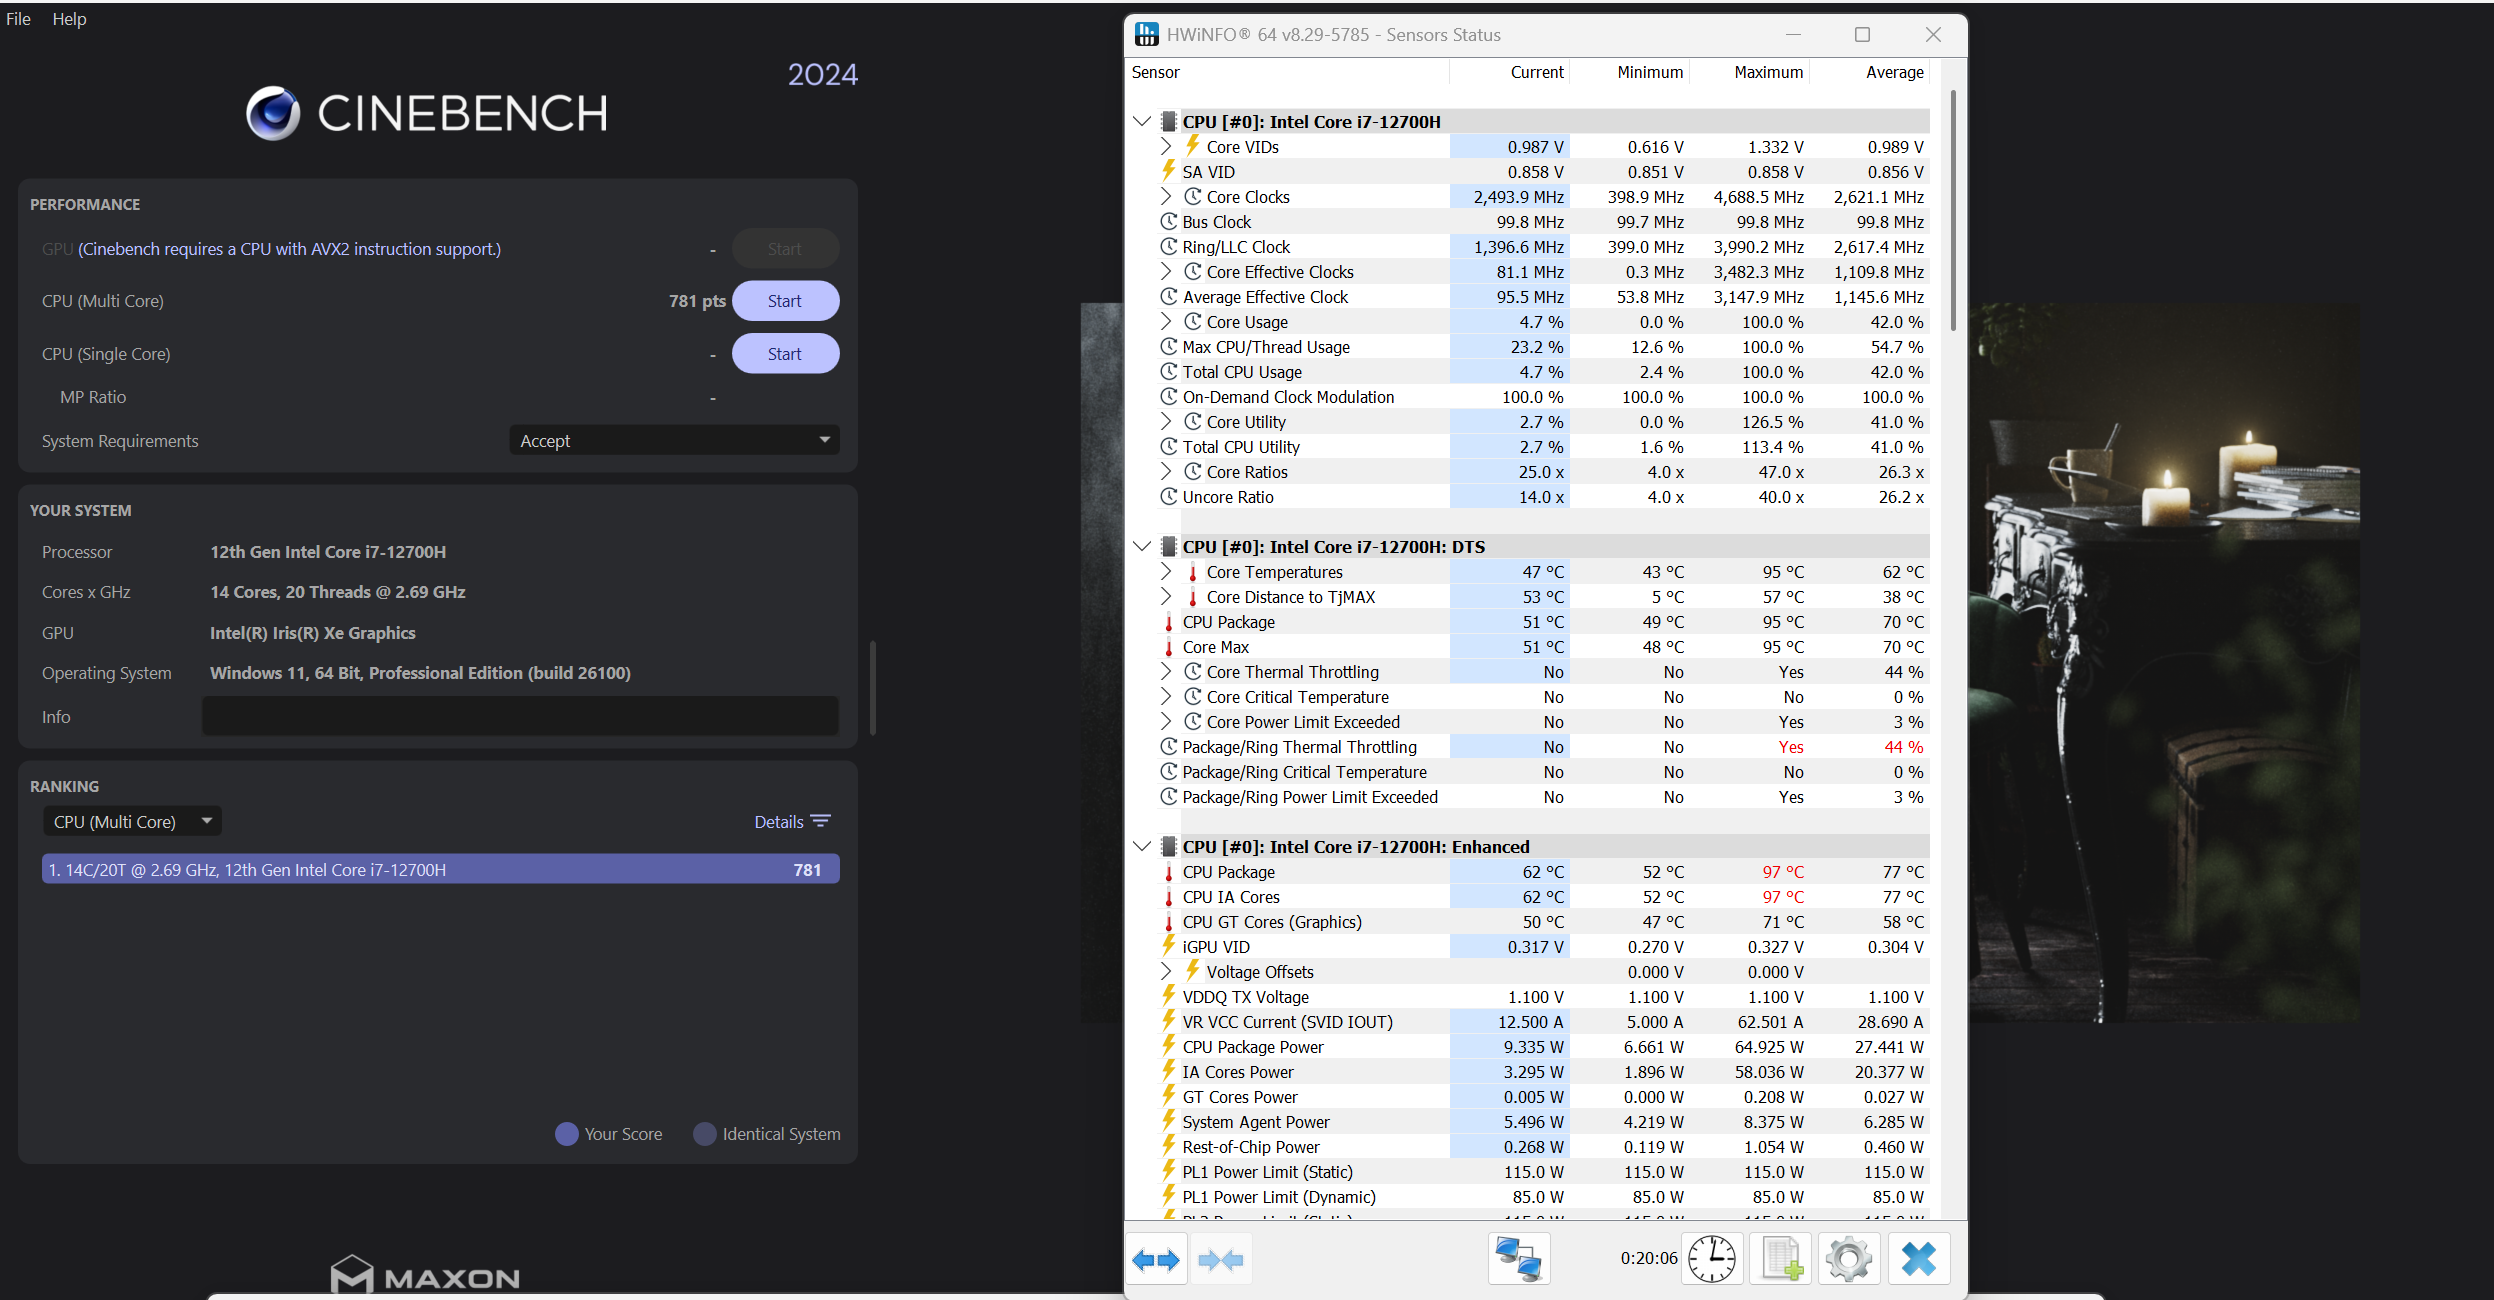
Task: Open HWiNFO sensor settings gear icon
Action: [1849, 1259]
